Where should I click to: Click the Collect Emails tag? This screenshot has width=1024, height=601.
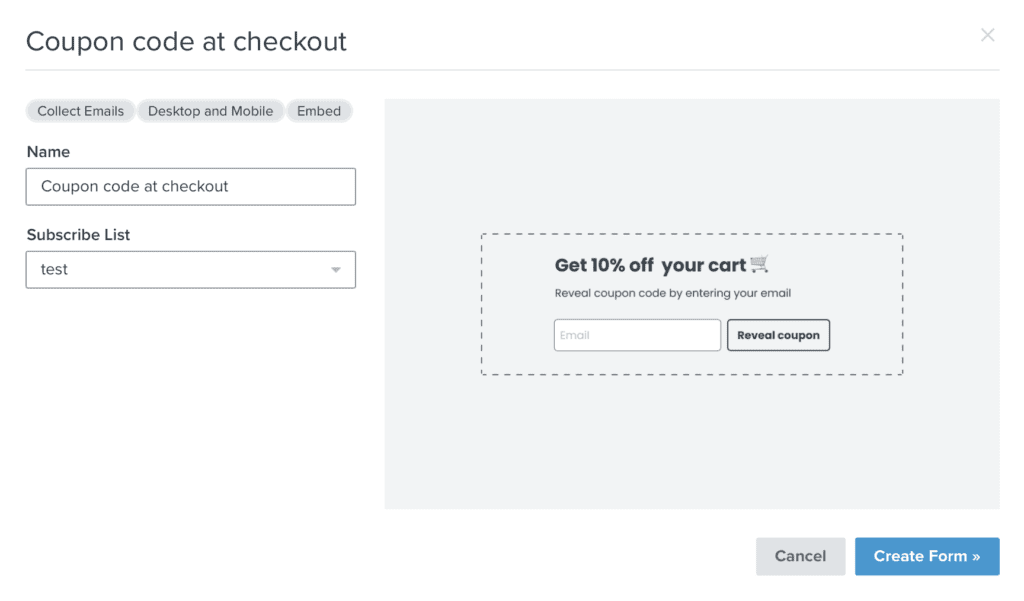point(80,111)
